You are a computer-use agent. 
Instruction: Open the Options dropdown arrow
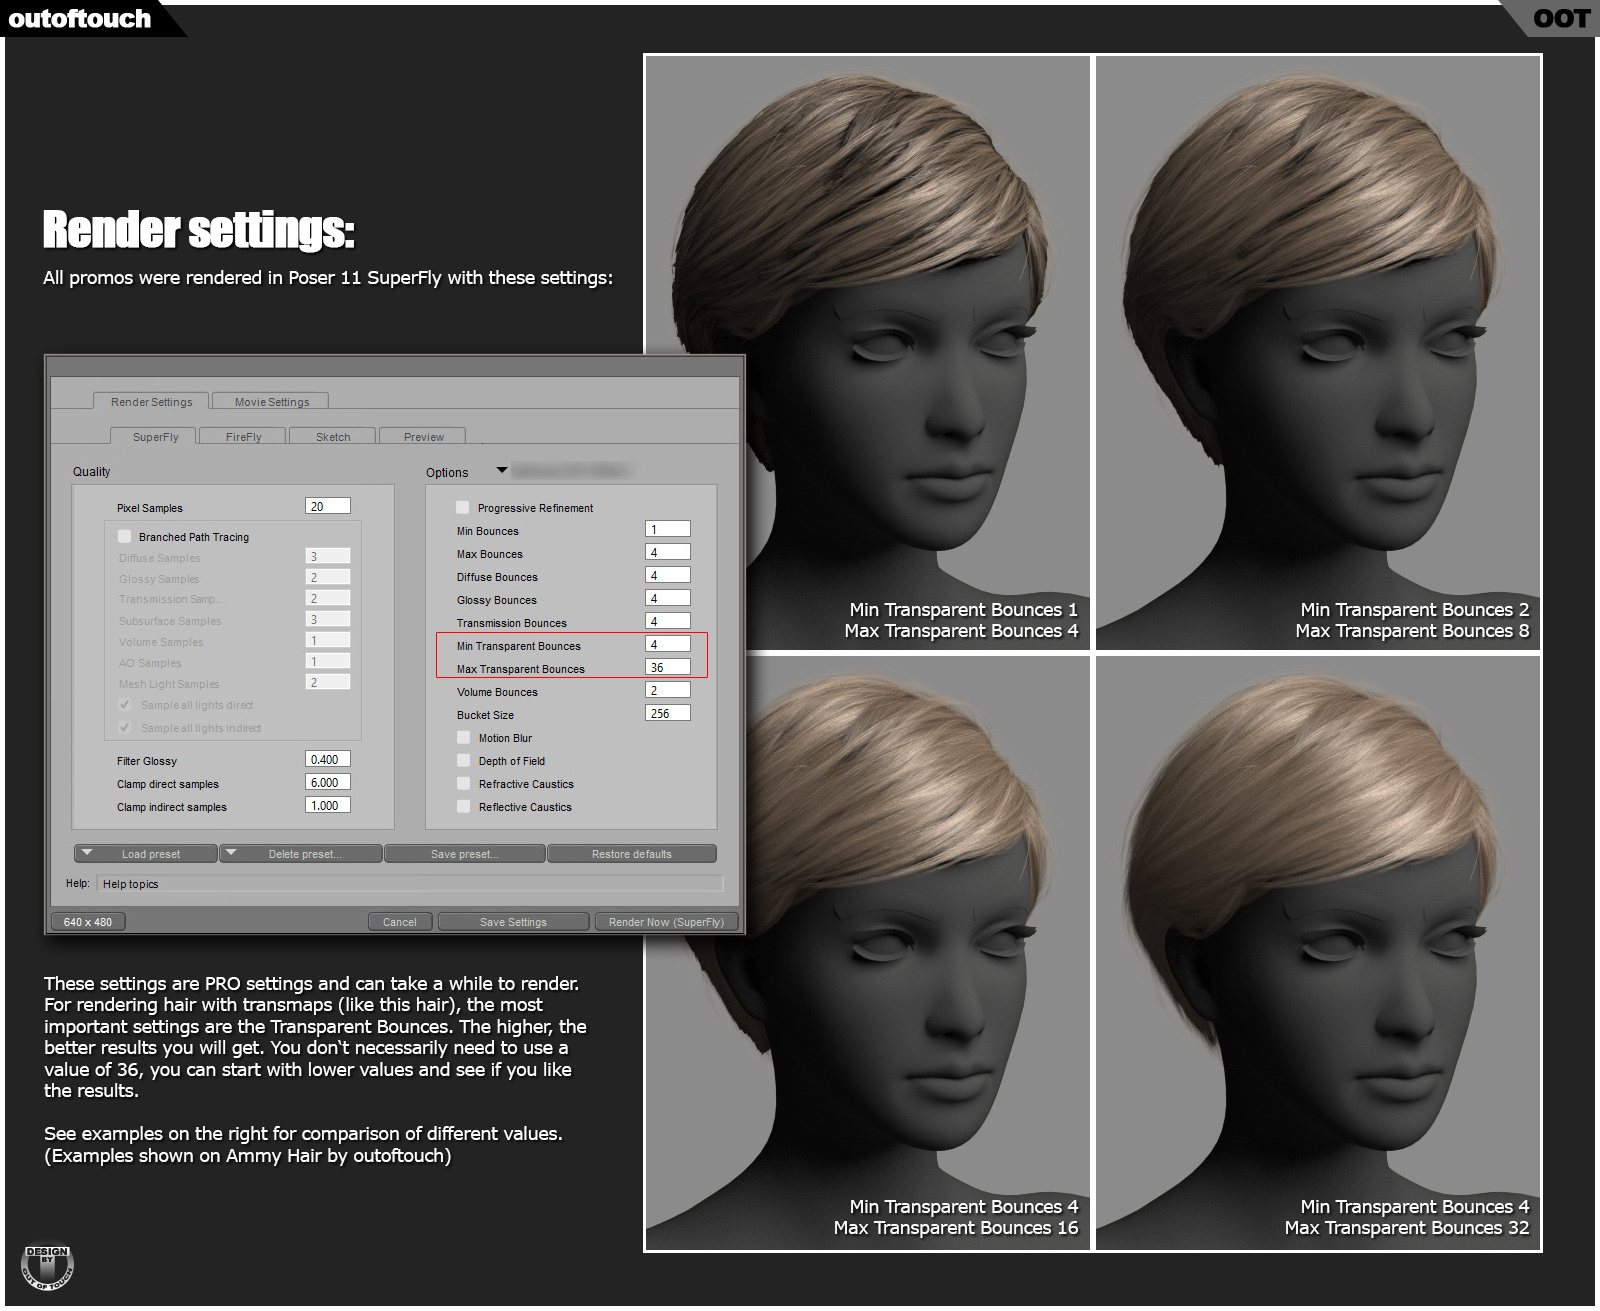pos(502,470)
